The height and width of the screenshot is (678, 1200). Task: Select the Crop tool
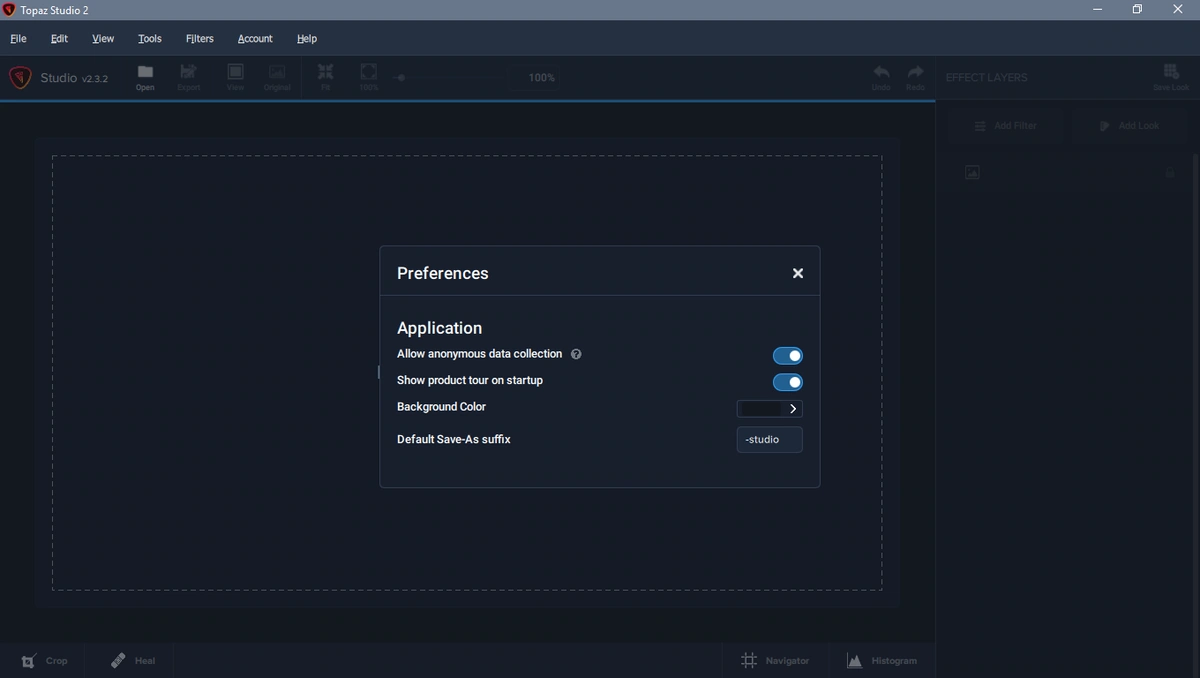(x=45, y=661)
